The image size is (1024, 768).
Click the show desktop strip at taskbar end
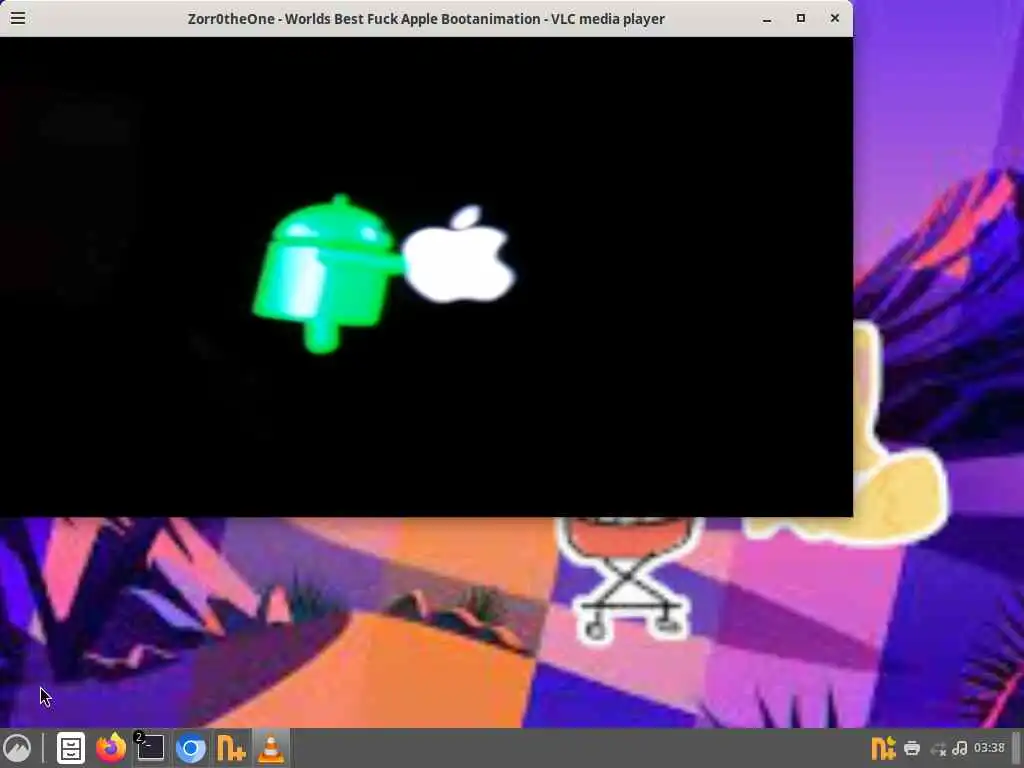point(1017,748)
